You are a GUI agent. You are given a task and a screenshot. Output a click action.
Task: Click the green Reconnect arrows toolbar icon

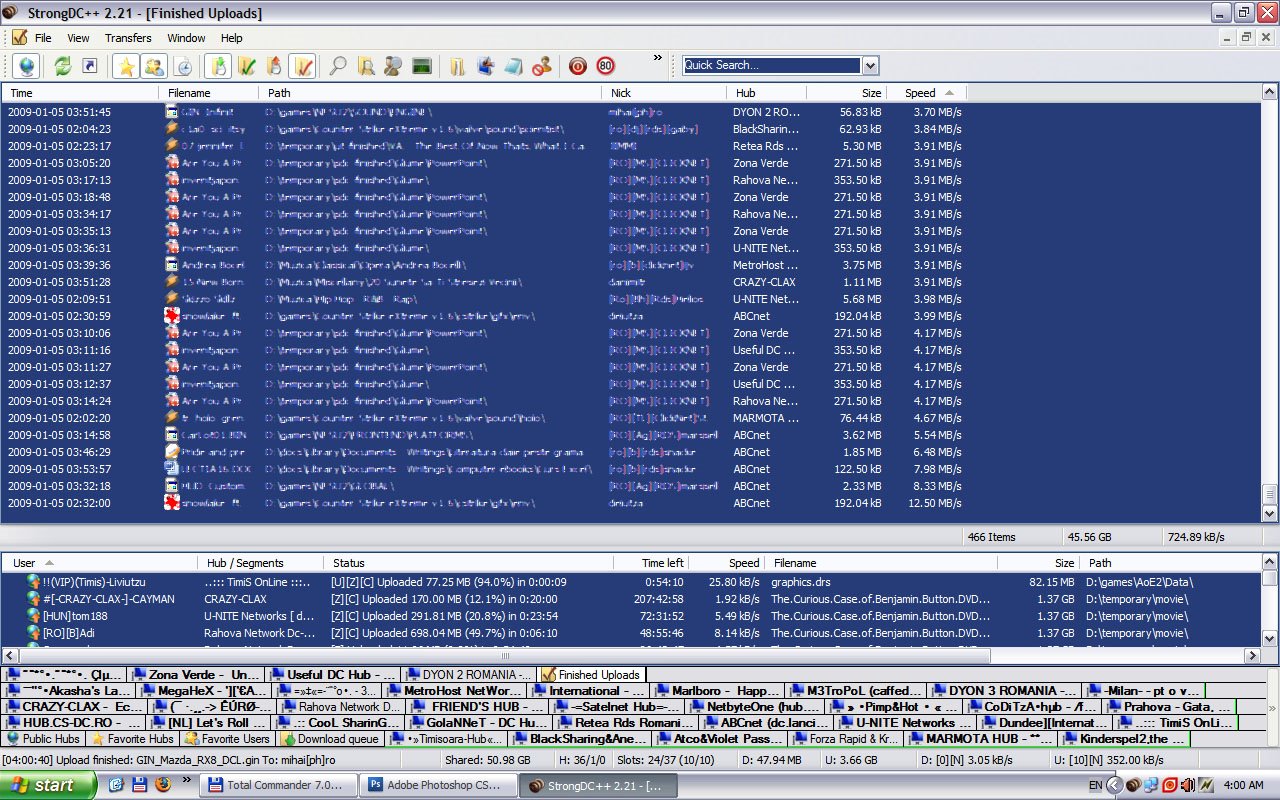tap(62, 66)
